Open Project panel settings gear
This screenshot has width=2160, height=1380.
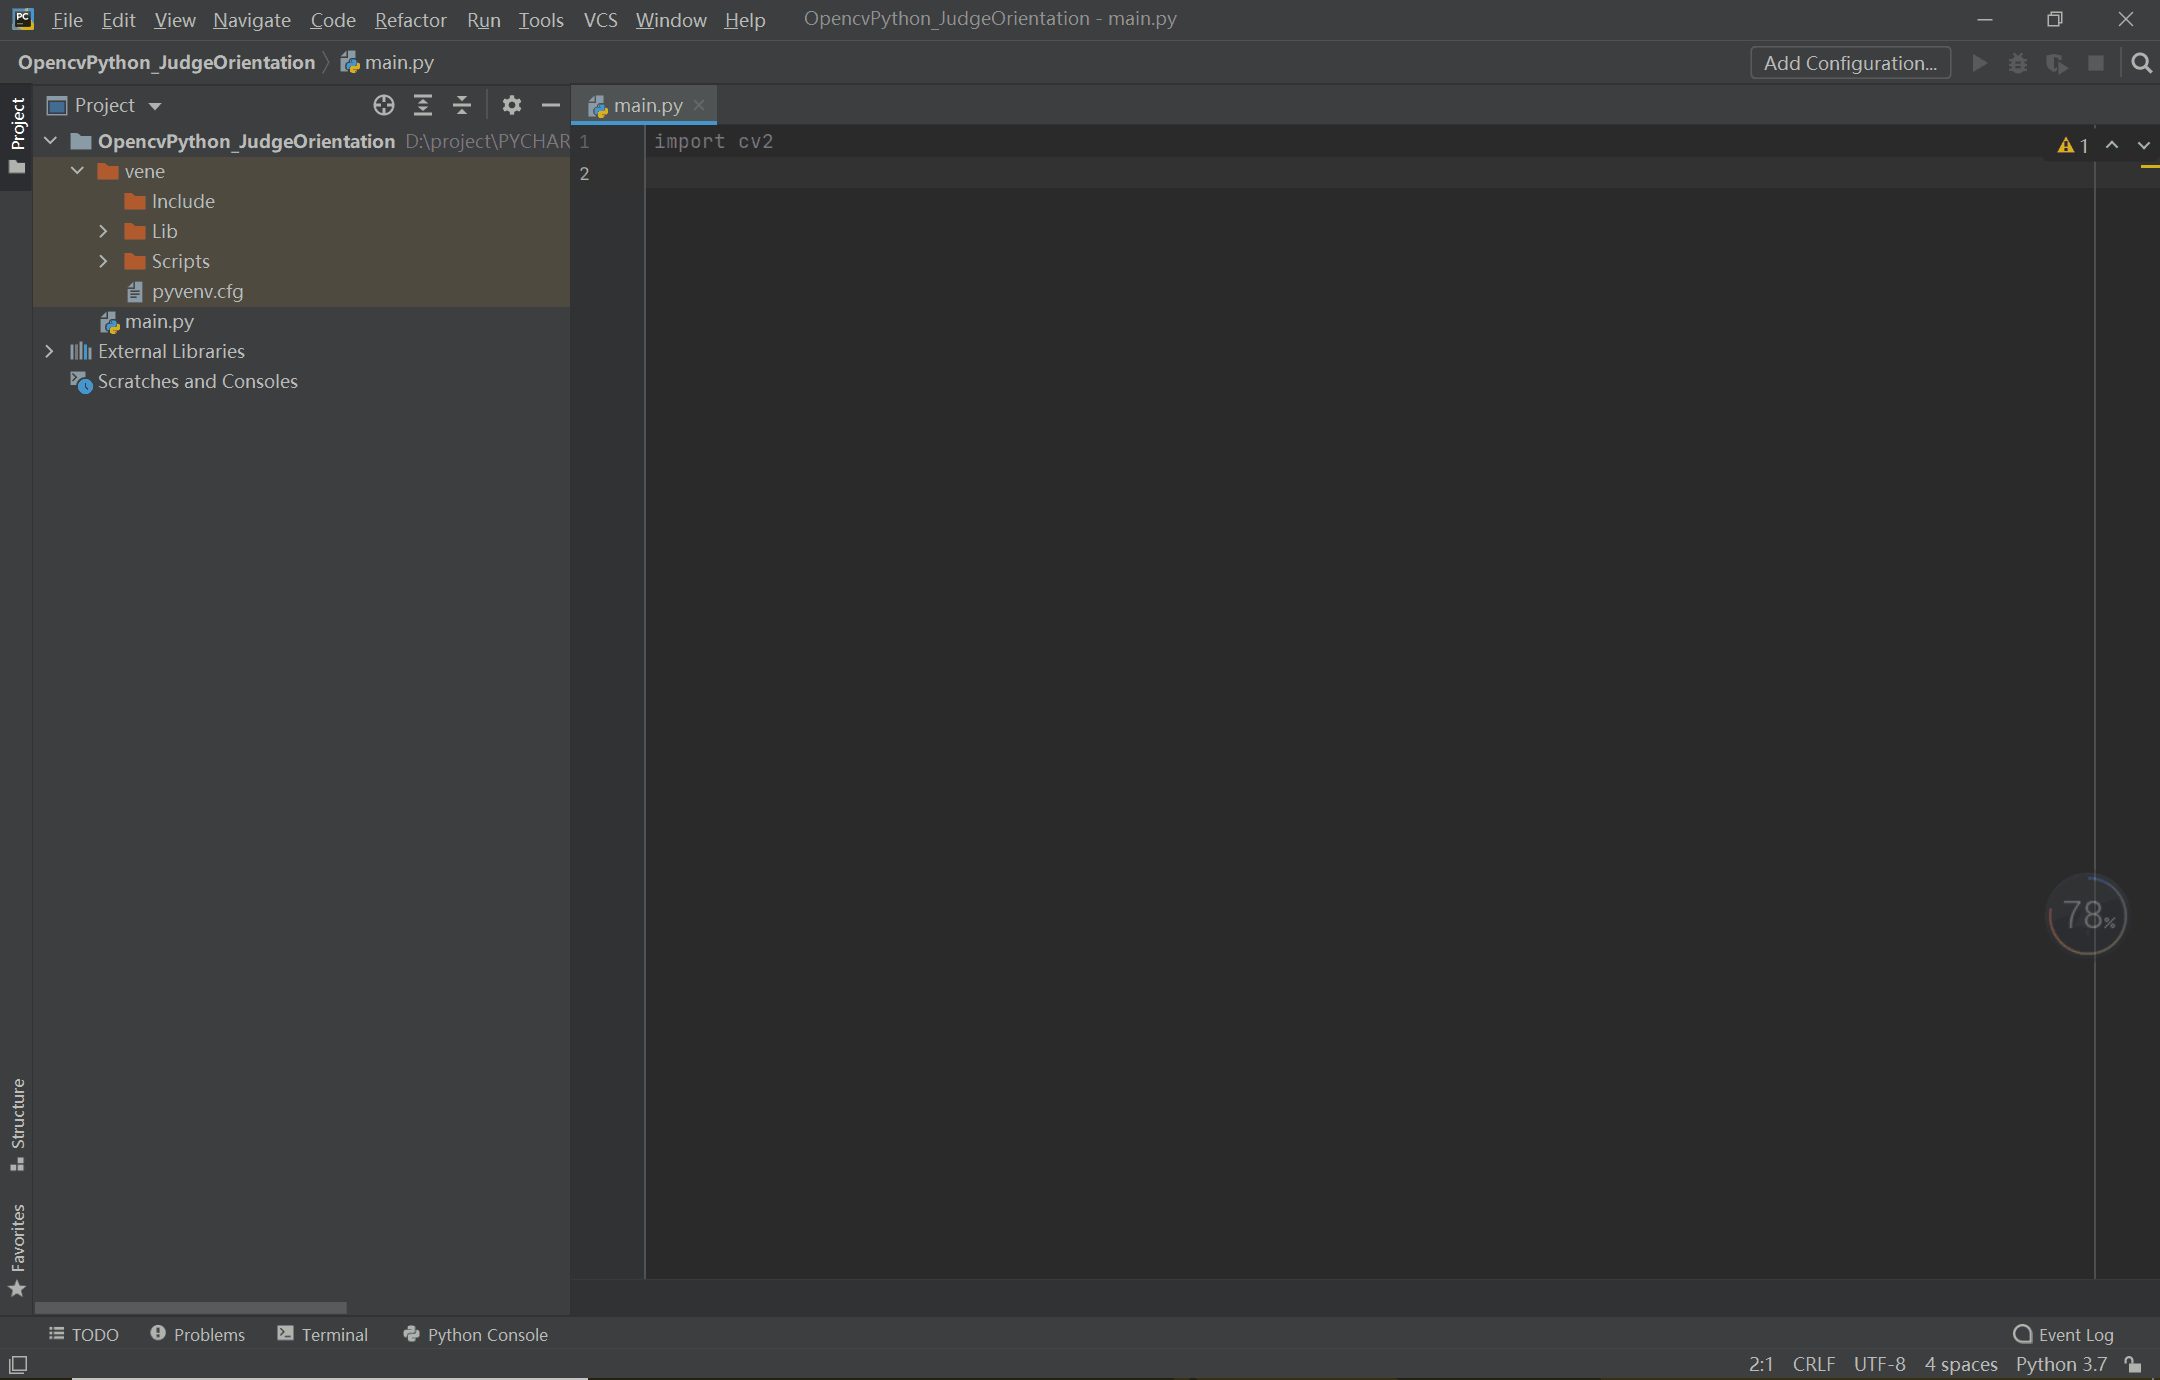click(512, 105)
